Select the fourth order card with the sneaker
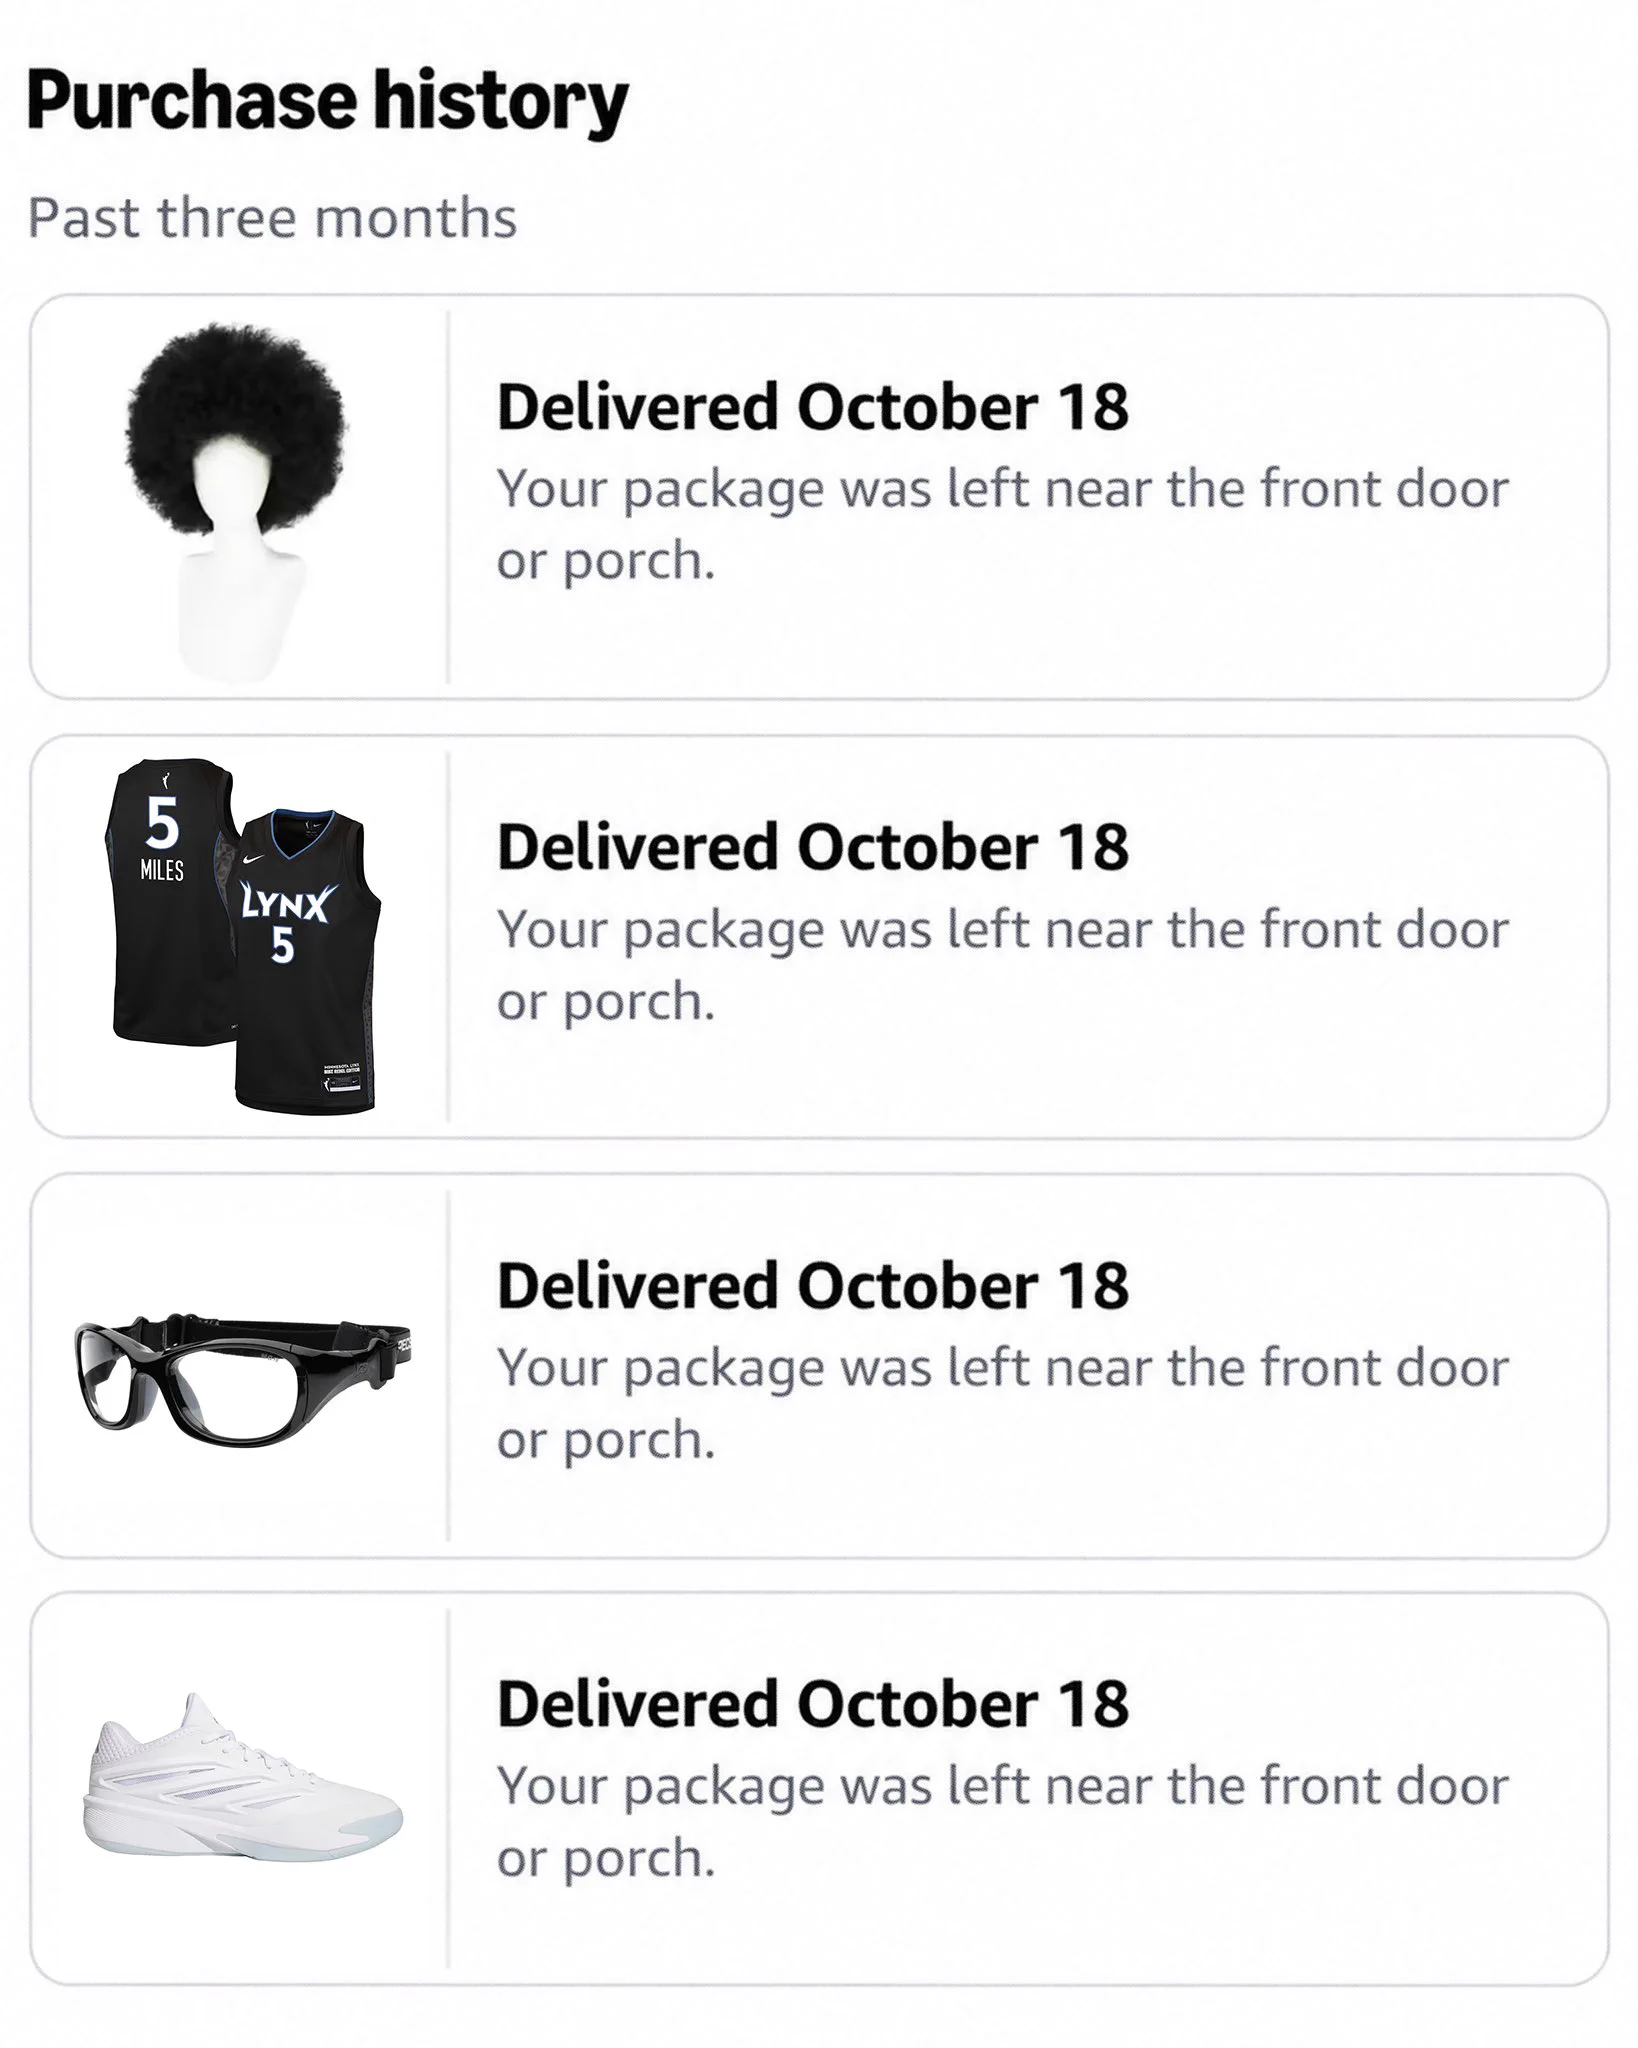This screenshot has height=2048, width=1638. pyautogui.click(x=819, y=1789)
